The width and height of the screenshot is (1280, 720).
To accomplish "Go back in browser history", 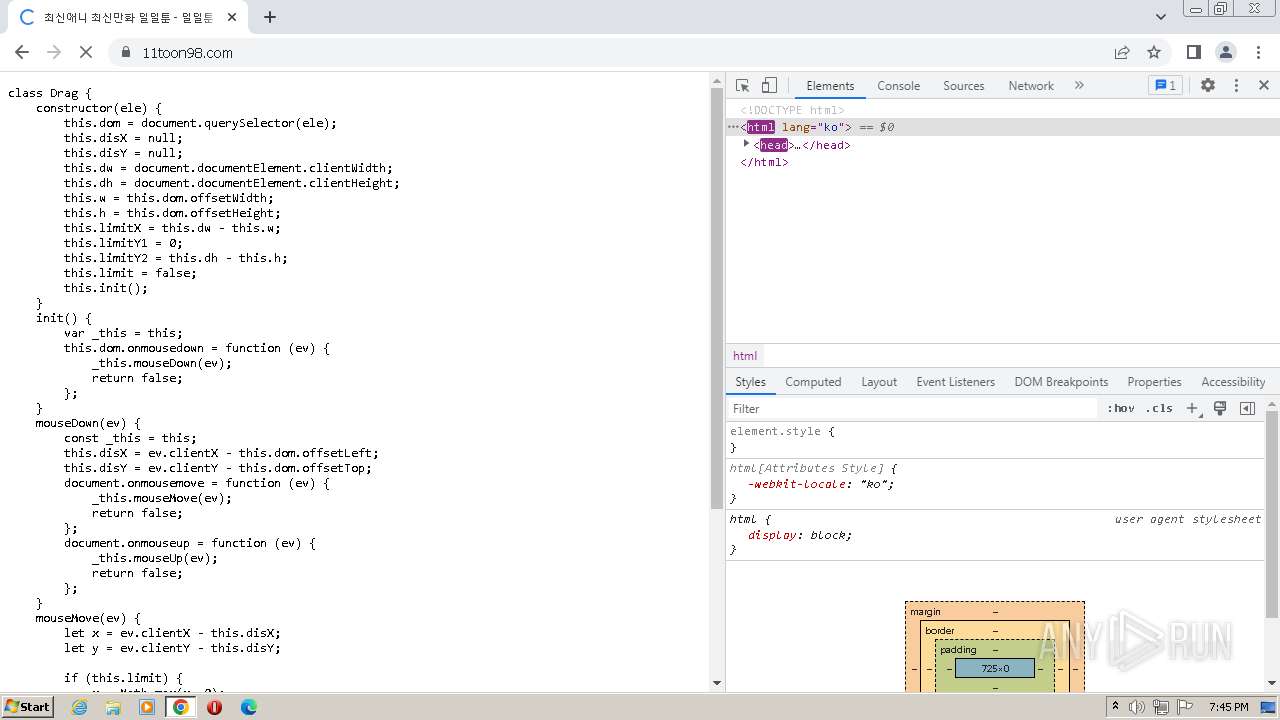I will click(x=22, y=52).
